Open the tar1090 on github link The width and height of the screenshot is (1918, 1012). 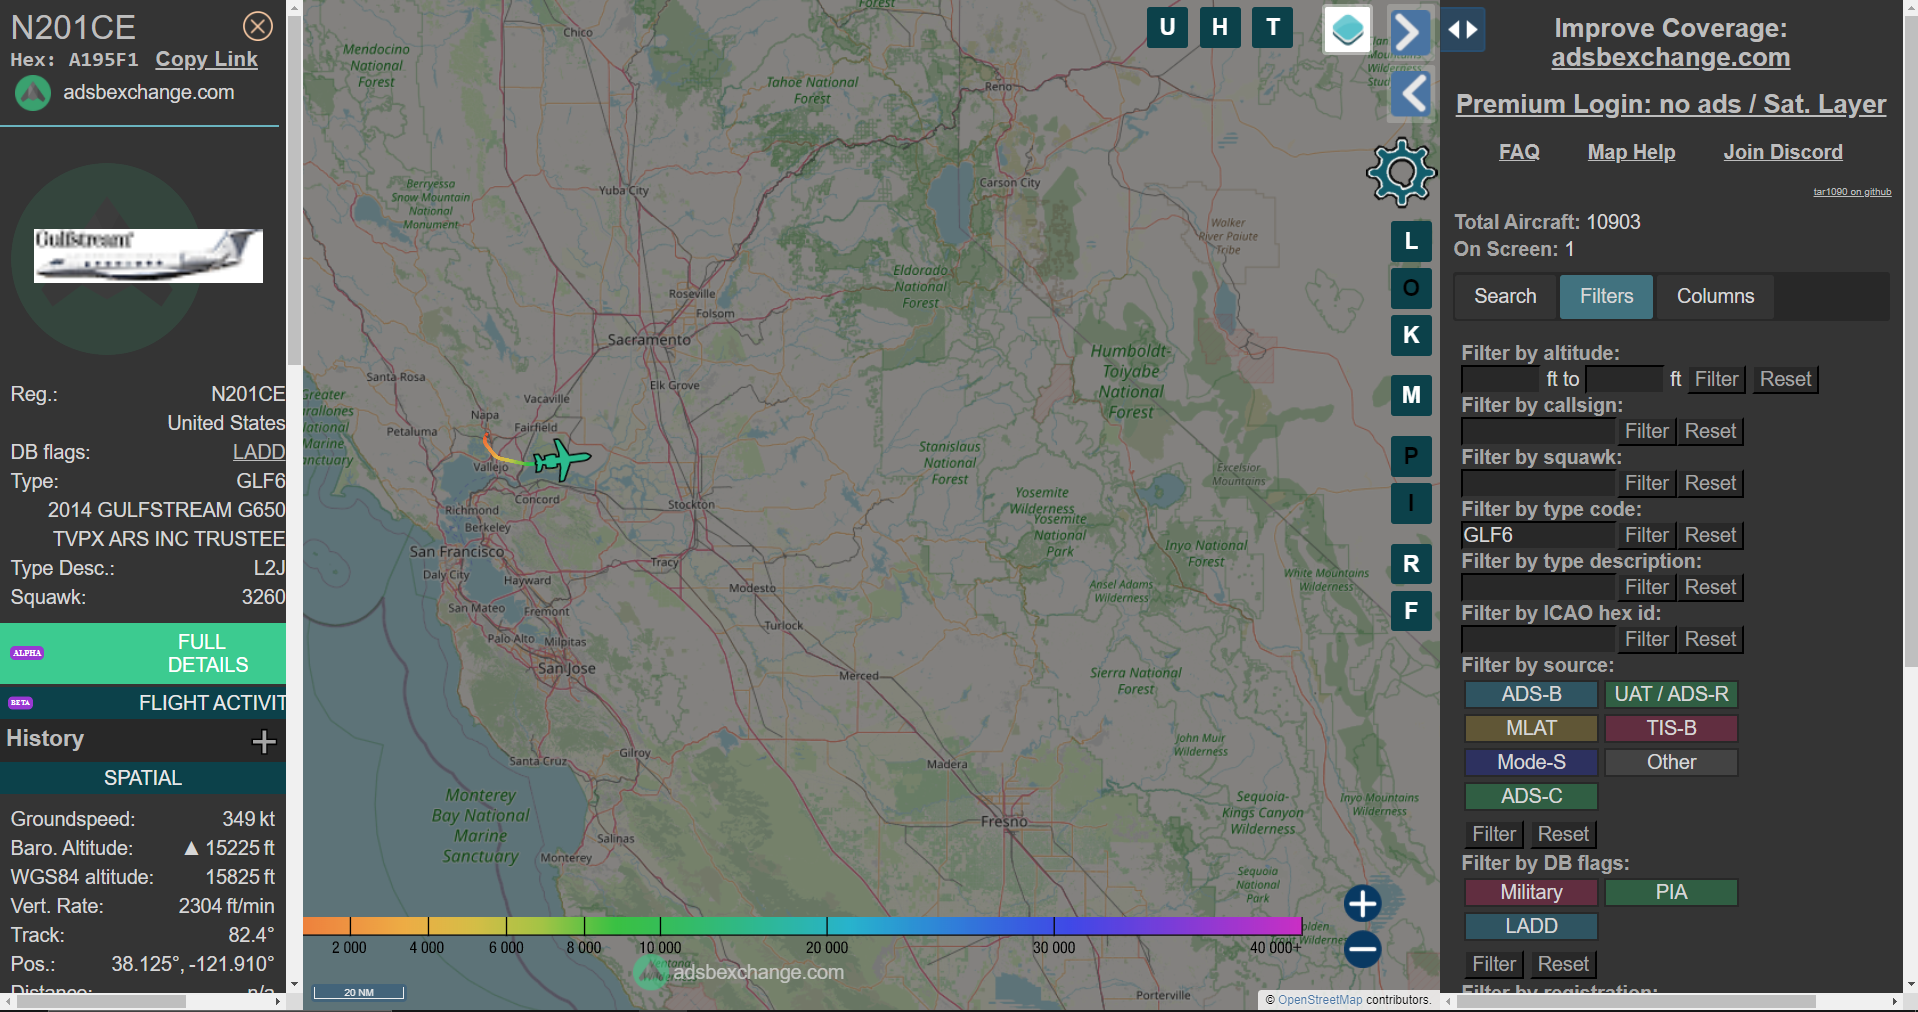(x=1852, y=192)
